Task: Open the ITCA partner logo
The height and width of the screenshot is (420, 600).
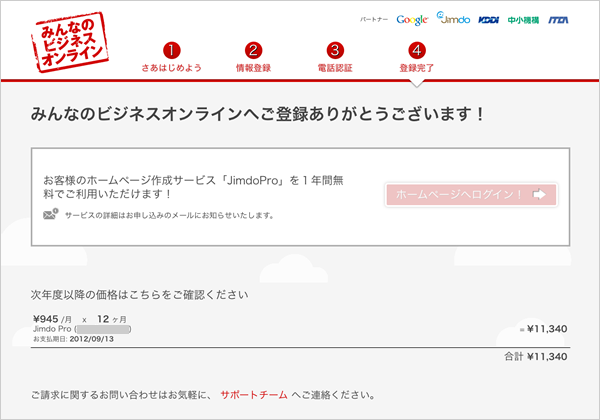Action: [x=558, y=20]
